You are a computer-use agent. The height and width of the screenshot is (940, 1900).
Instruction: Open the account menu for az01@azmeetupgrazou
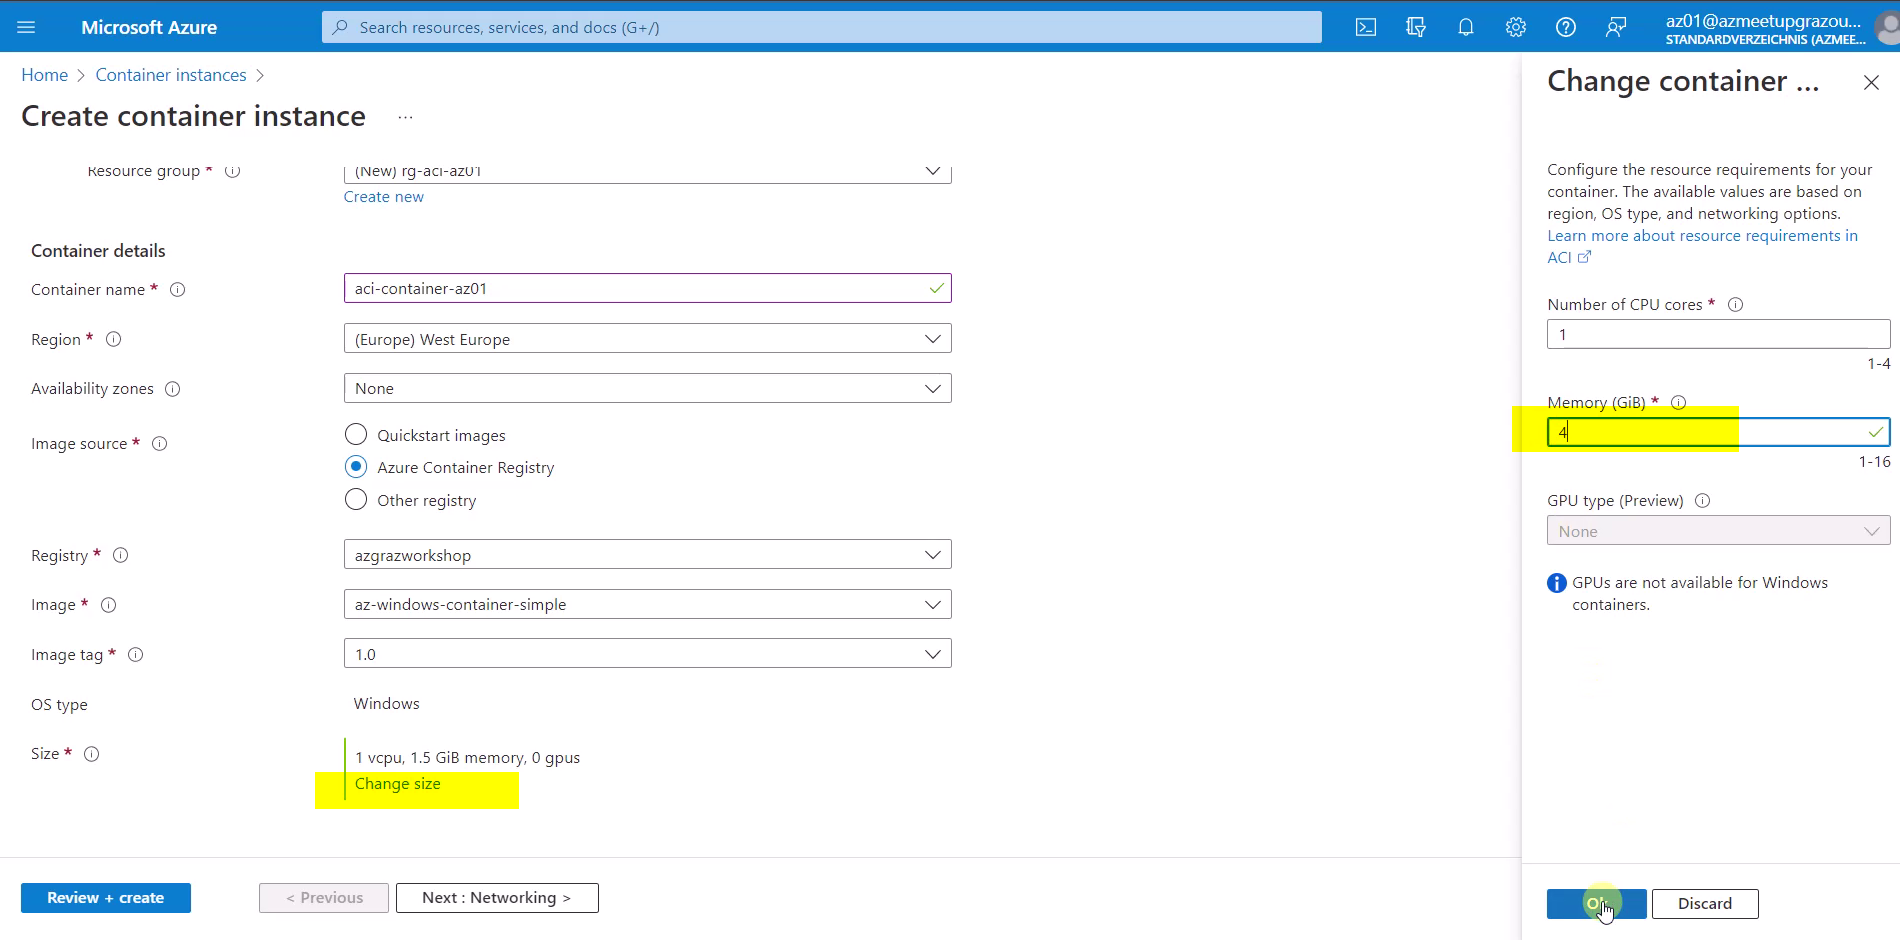pos(1780,28)
